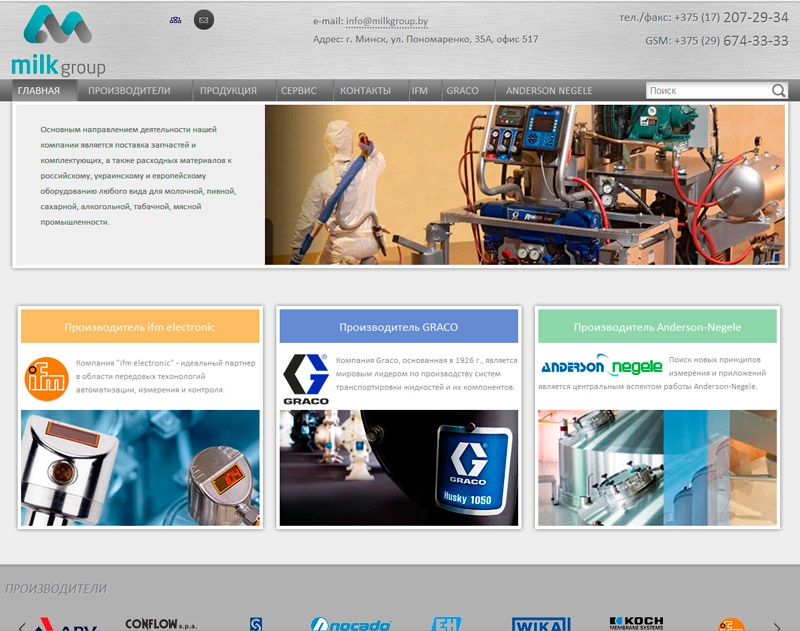Open the ANDERSON NEGELE menu item

pos(549,90)
